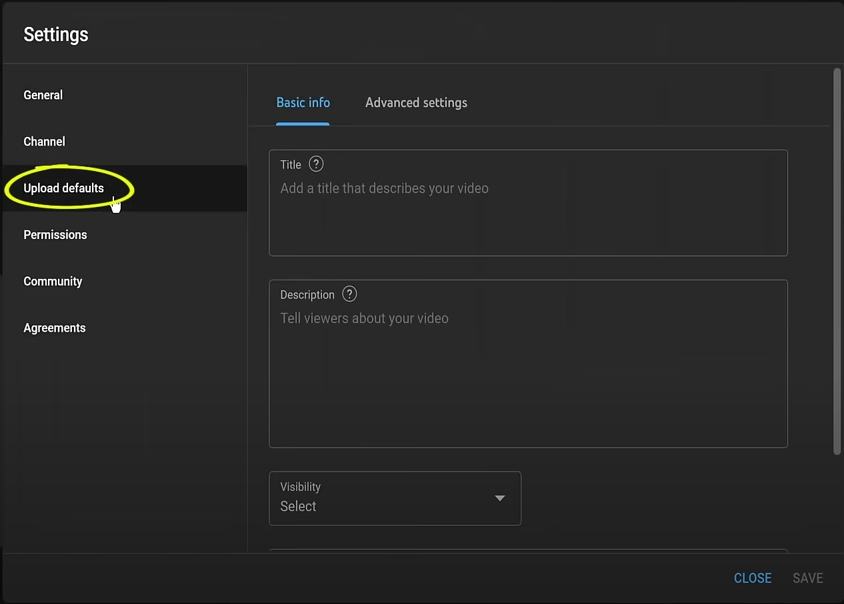Select Upload defaults in the sidebar
844x604 pixels.
(x=64, y=188)
